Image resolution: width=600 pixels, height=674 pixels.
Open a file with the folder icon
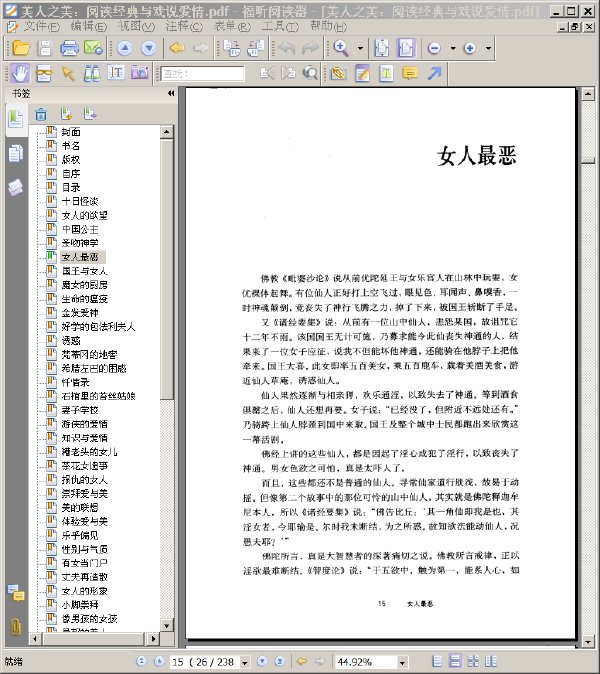click(x=20, y=48)
